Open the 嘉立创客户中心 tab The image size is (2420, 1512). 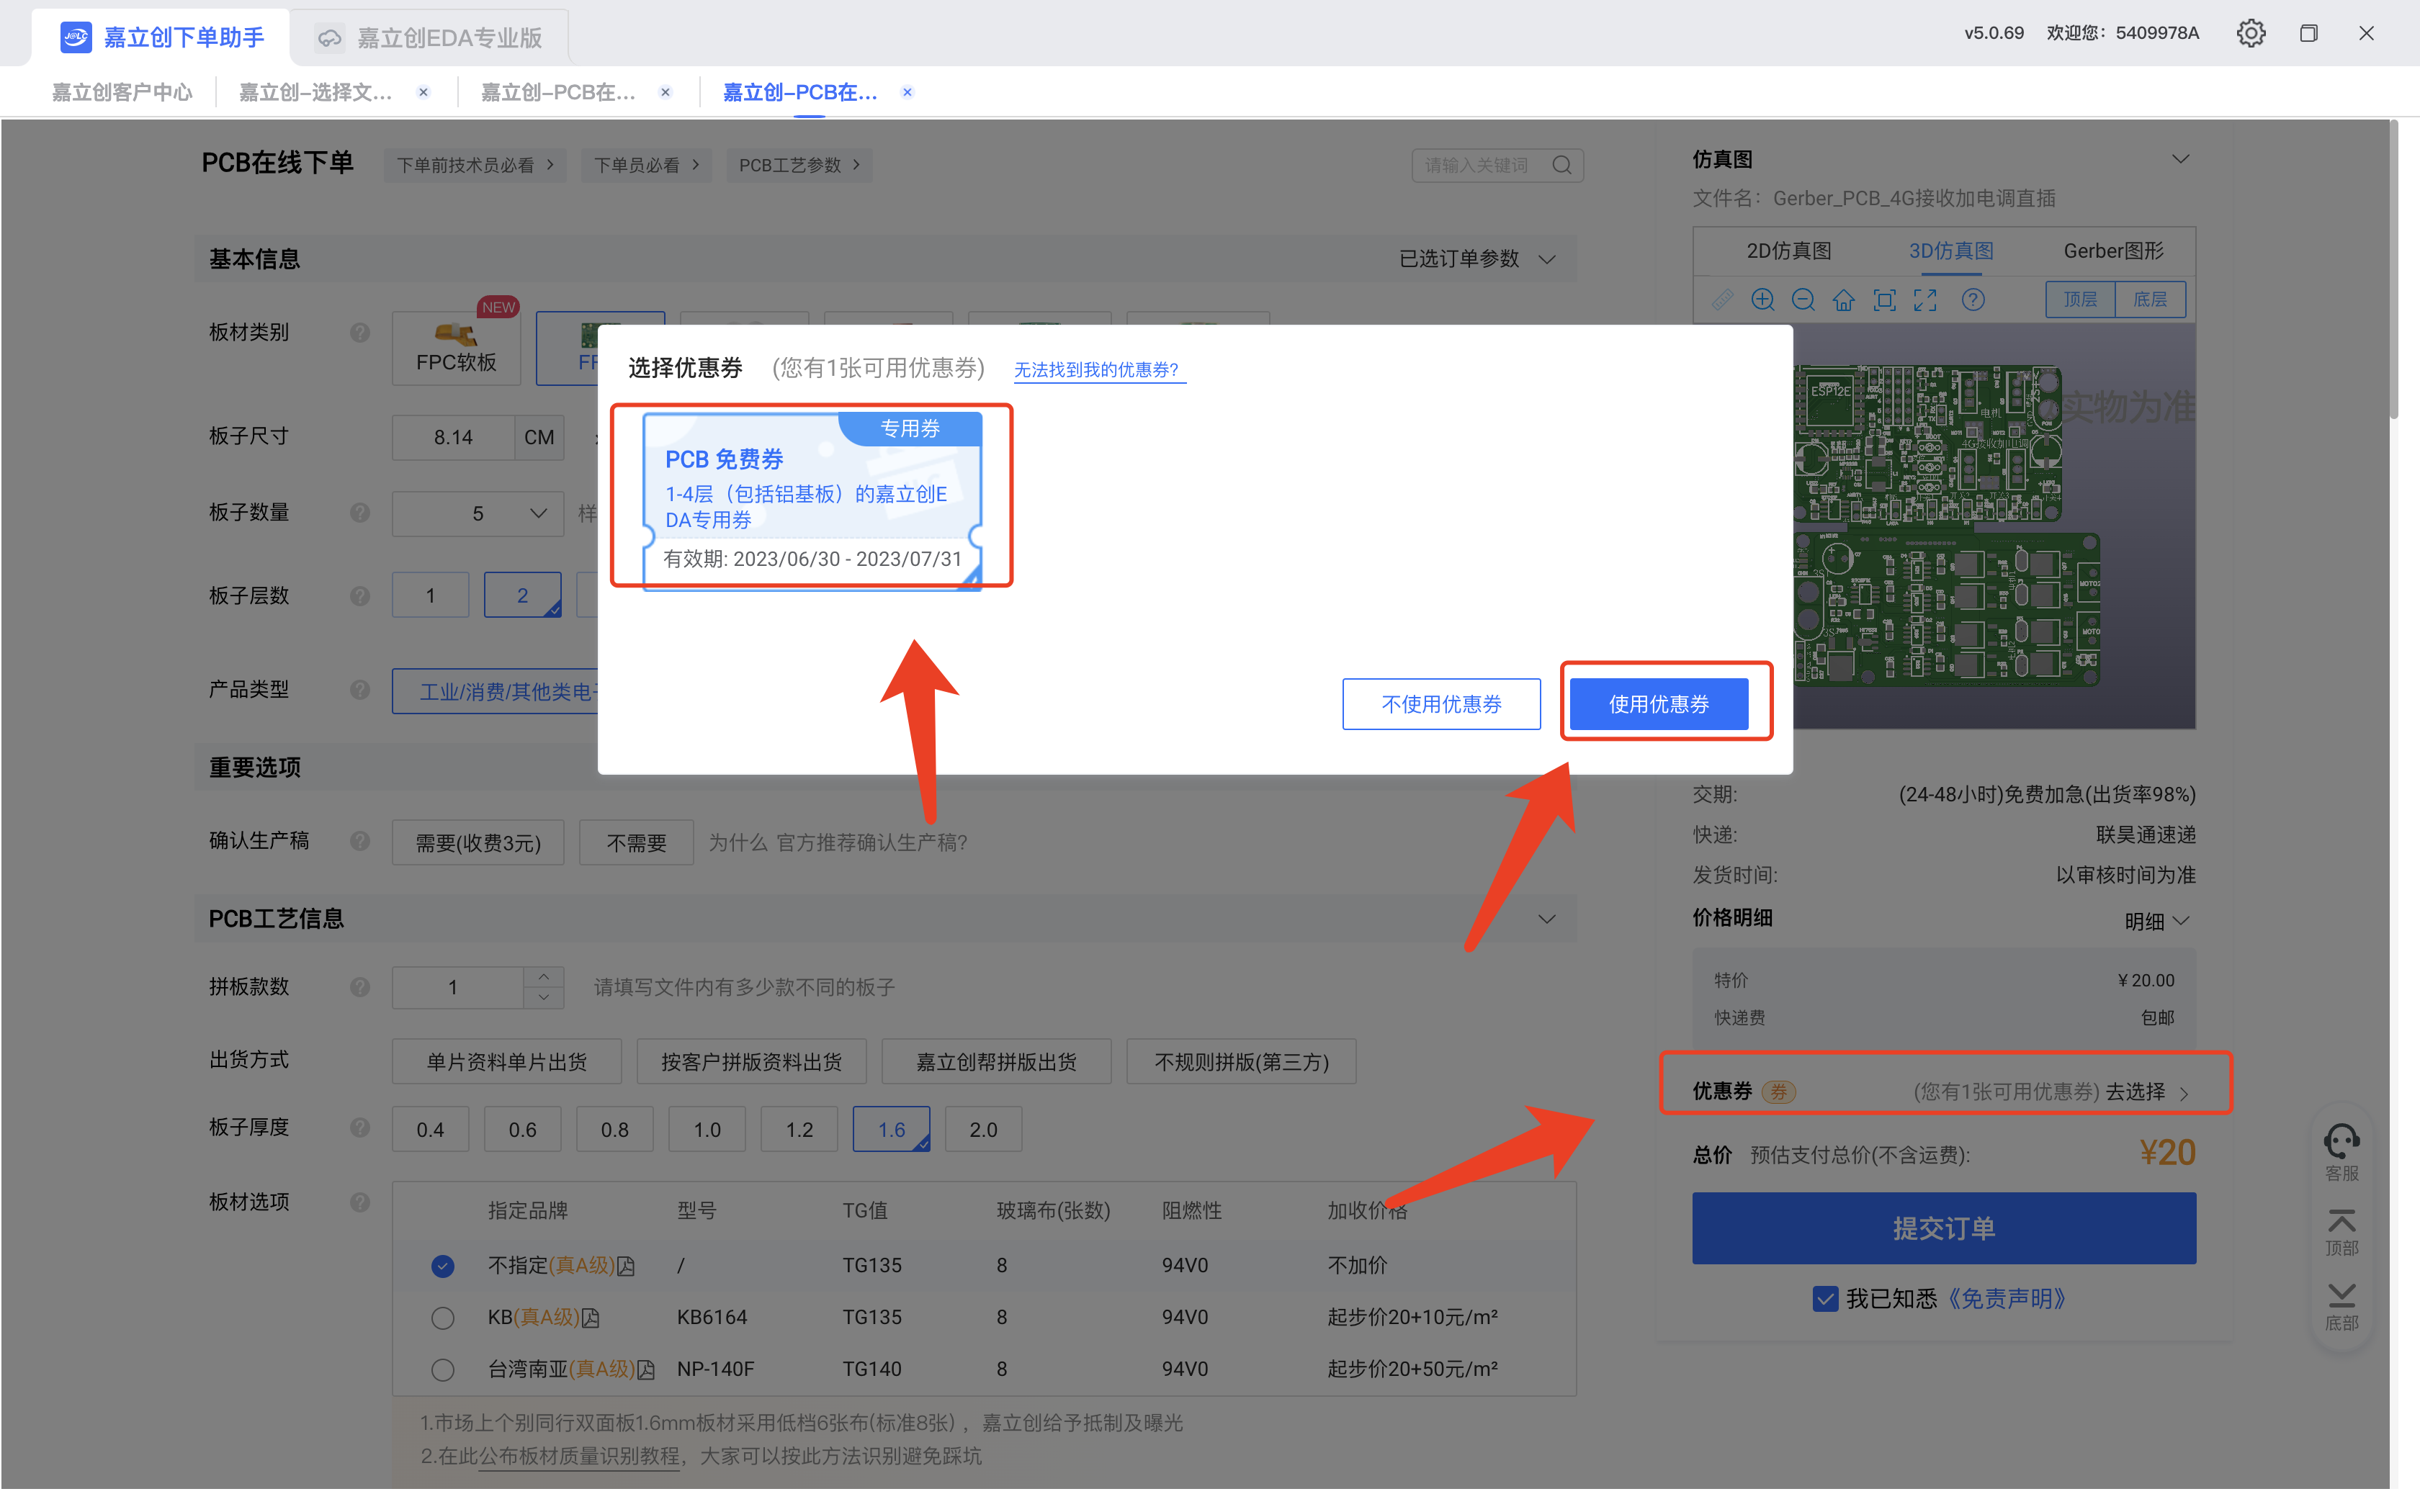point(122,92)
